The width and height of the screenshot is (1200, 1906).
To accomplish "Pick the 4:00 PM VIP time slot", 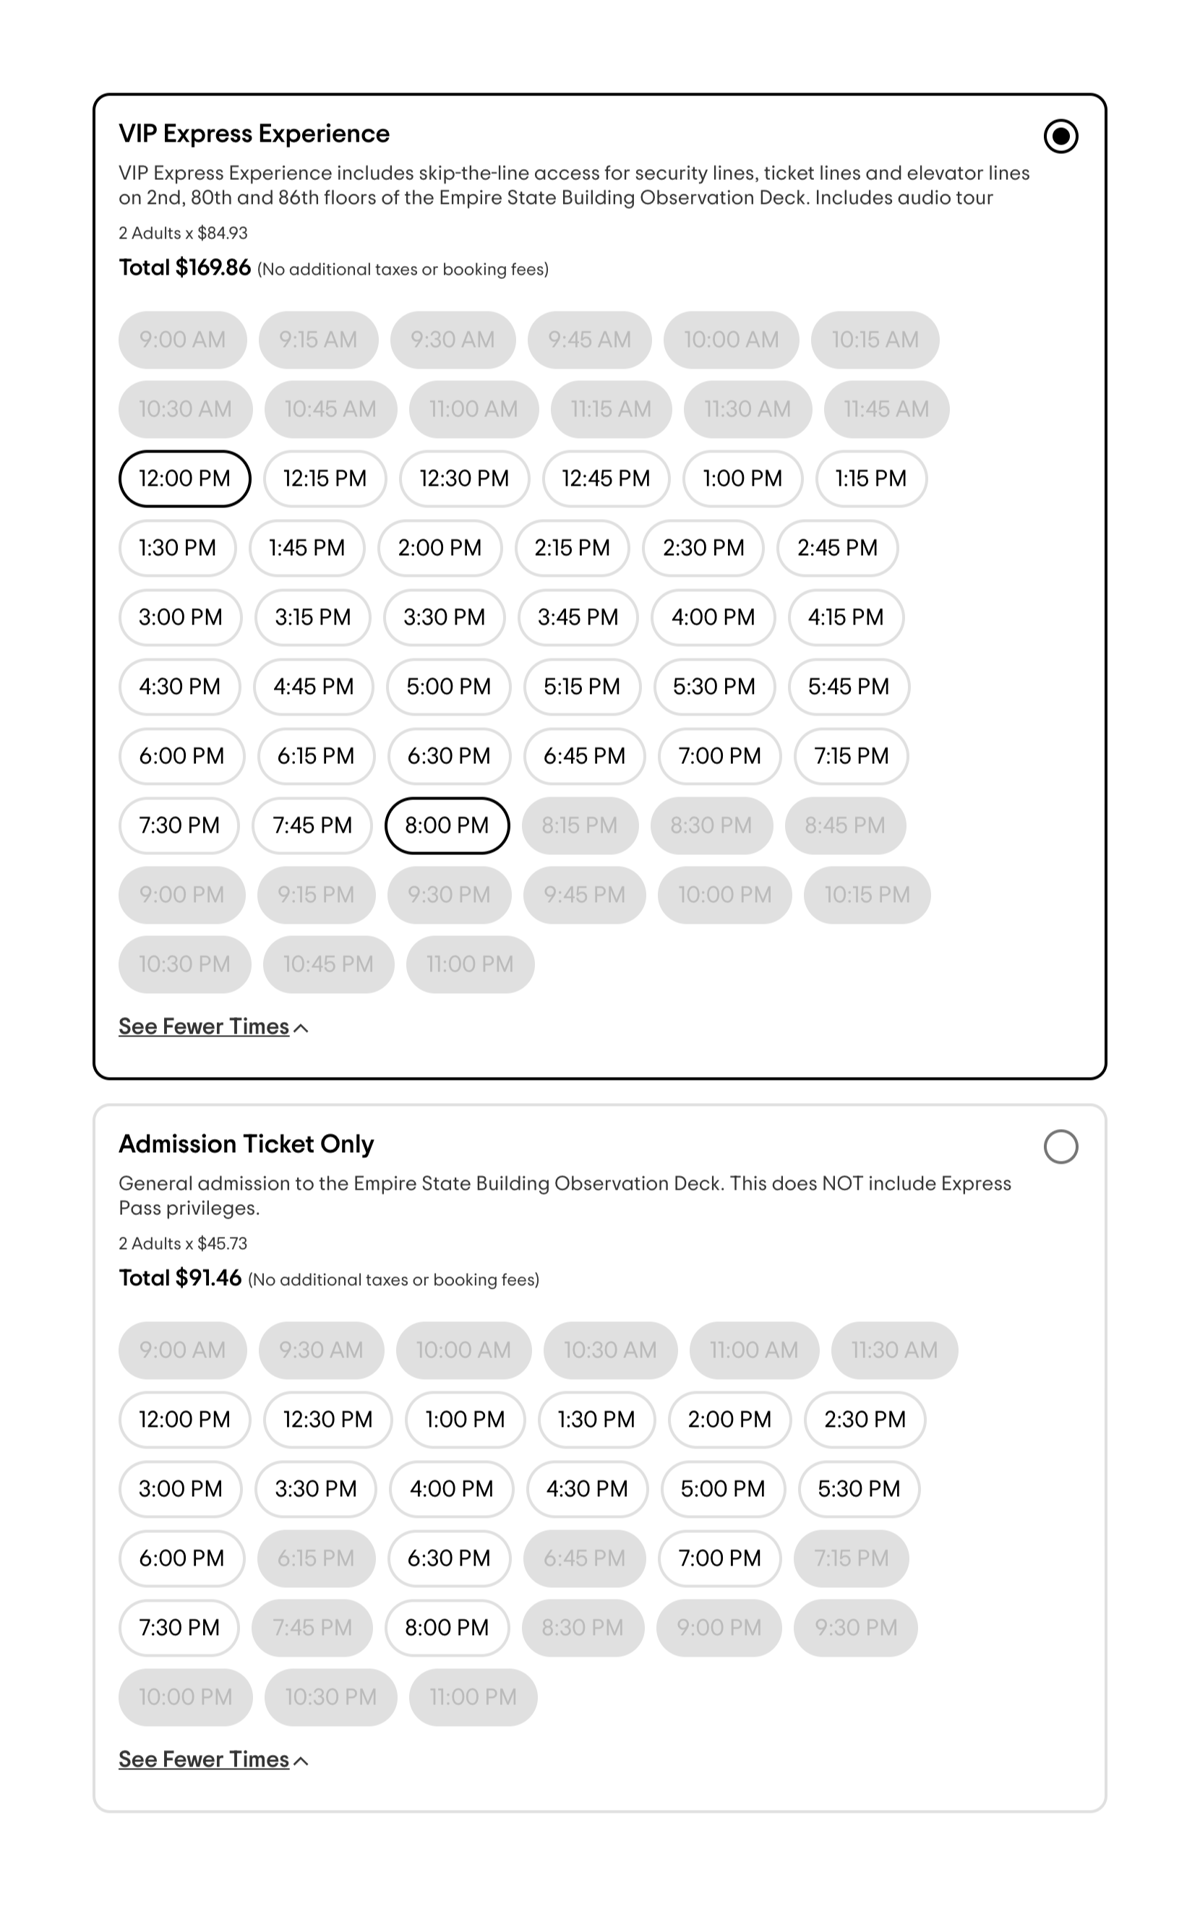I will pos(713,617).
